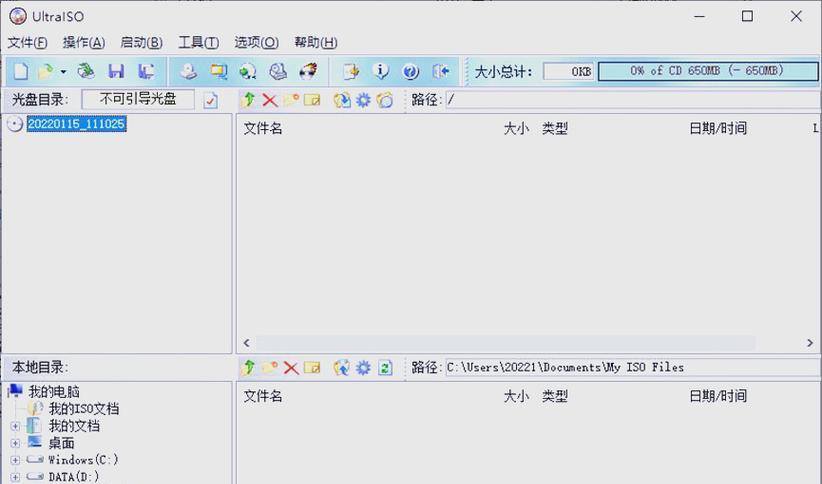
Task: Click the 0KB total size field
Action: [568, 71]
